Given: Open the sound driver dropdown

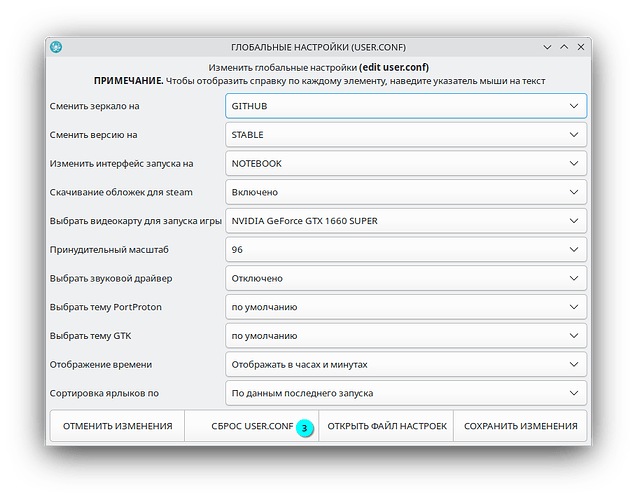Looking at the screenshot, I should [x=405, y=278].
